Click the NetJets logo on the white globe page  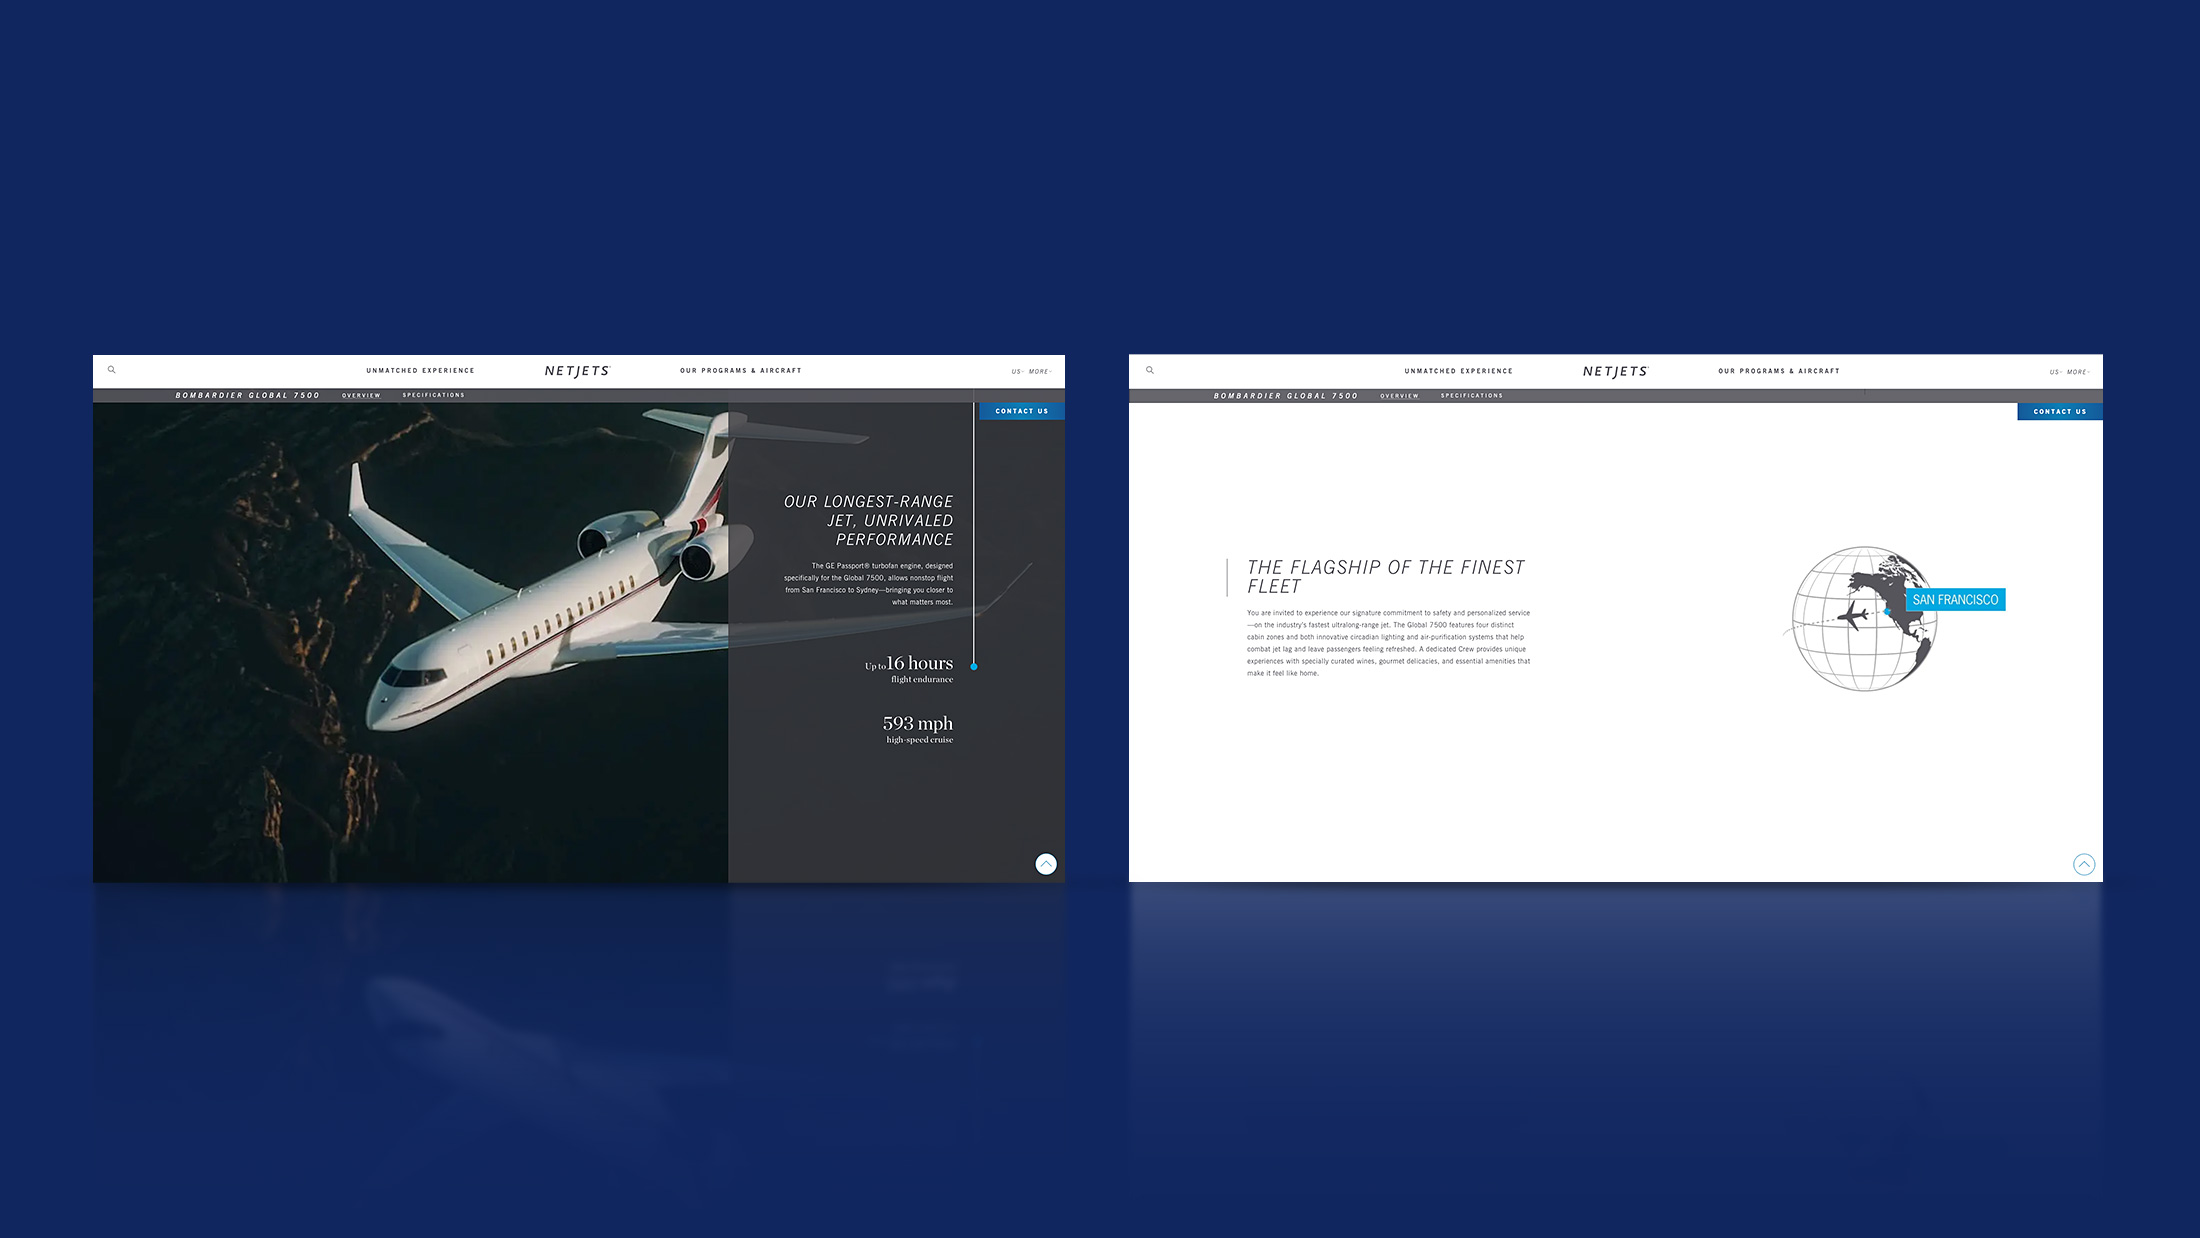[x=1615, y=371]
